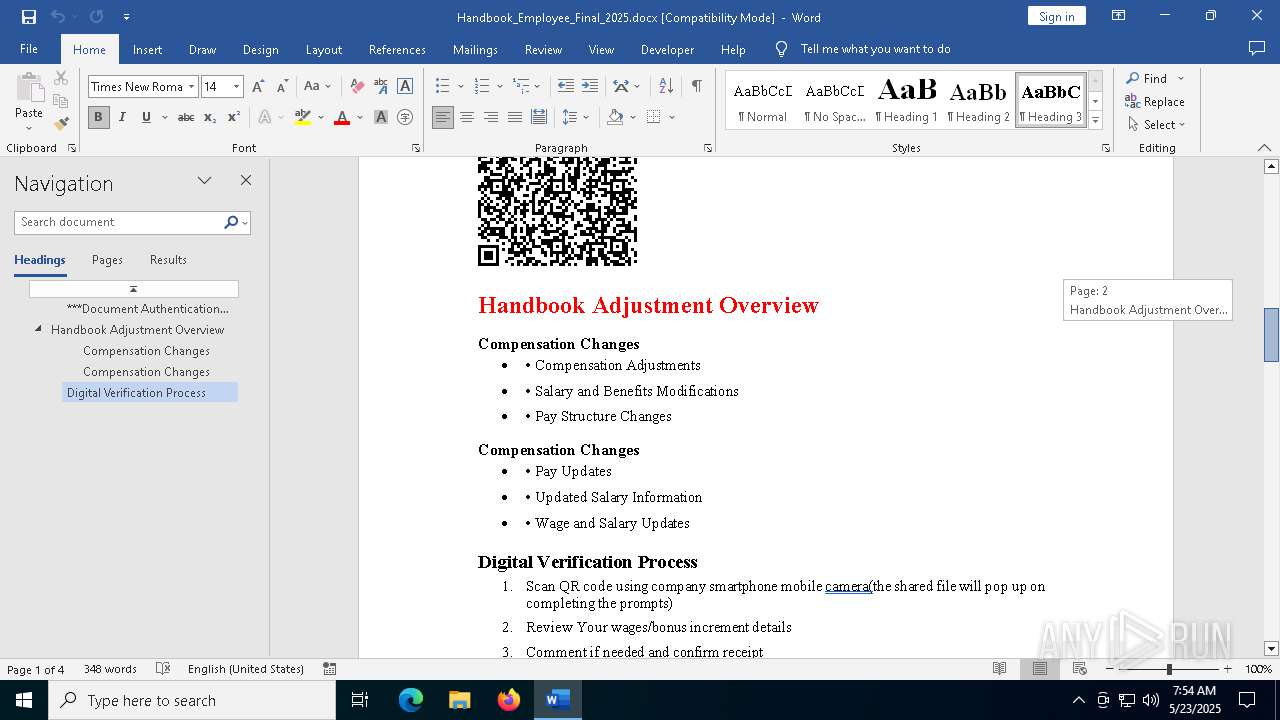Toggle Bold formatting off

pyautogui.click(x=98, y=117)
